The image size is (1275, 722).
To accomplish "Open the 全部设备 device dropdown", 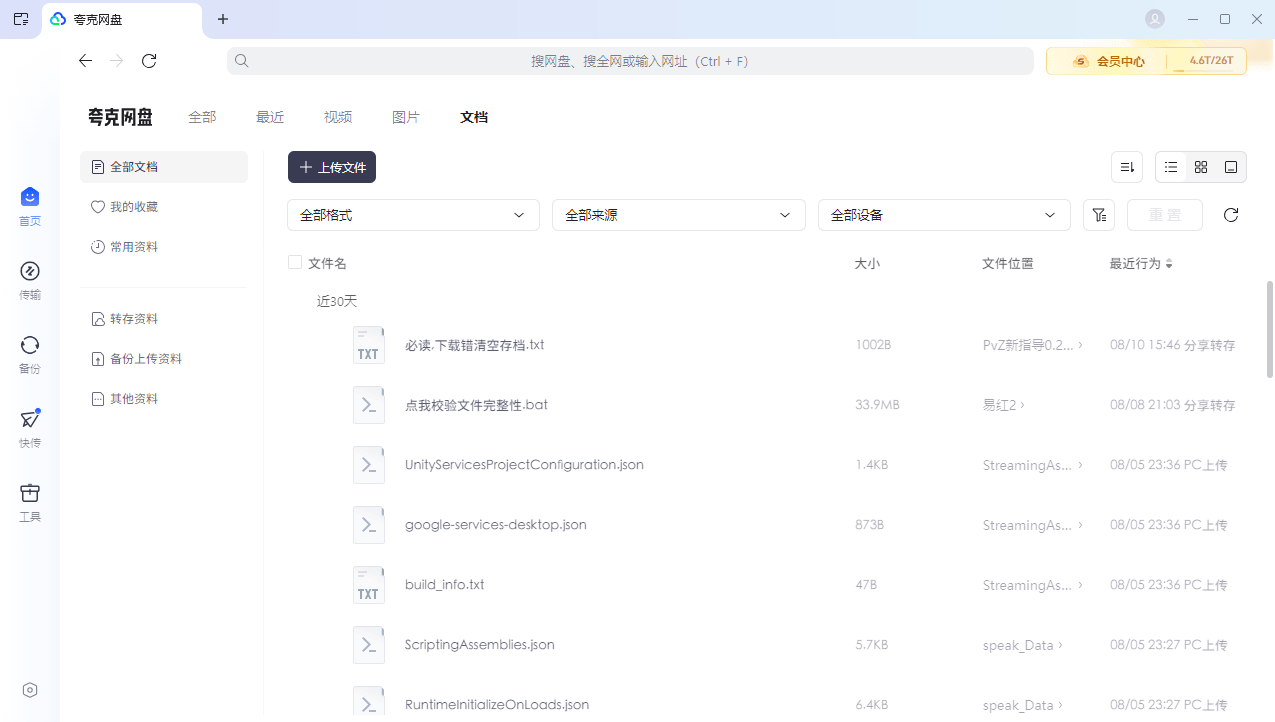I will click(943, 214).
